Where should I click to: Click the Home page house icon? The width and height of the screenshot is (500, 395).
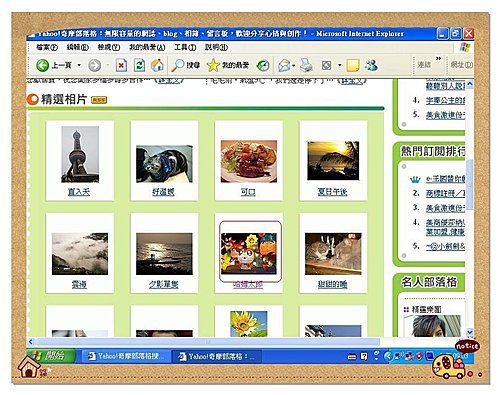157,65
